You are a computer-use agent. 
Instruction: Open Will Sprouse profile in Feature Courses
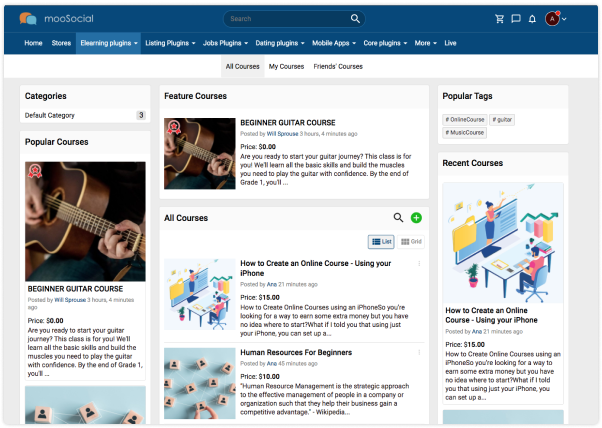click(x=282, y=134)
